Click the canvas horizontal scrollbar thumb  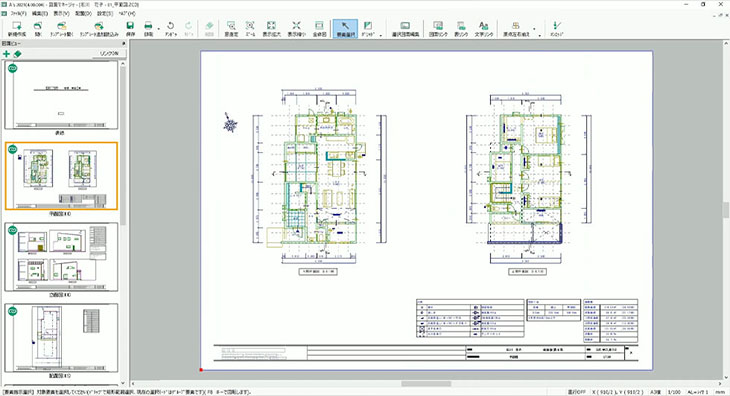tap(426, 383)
